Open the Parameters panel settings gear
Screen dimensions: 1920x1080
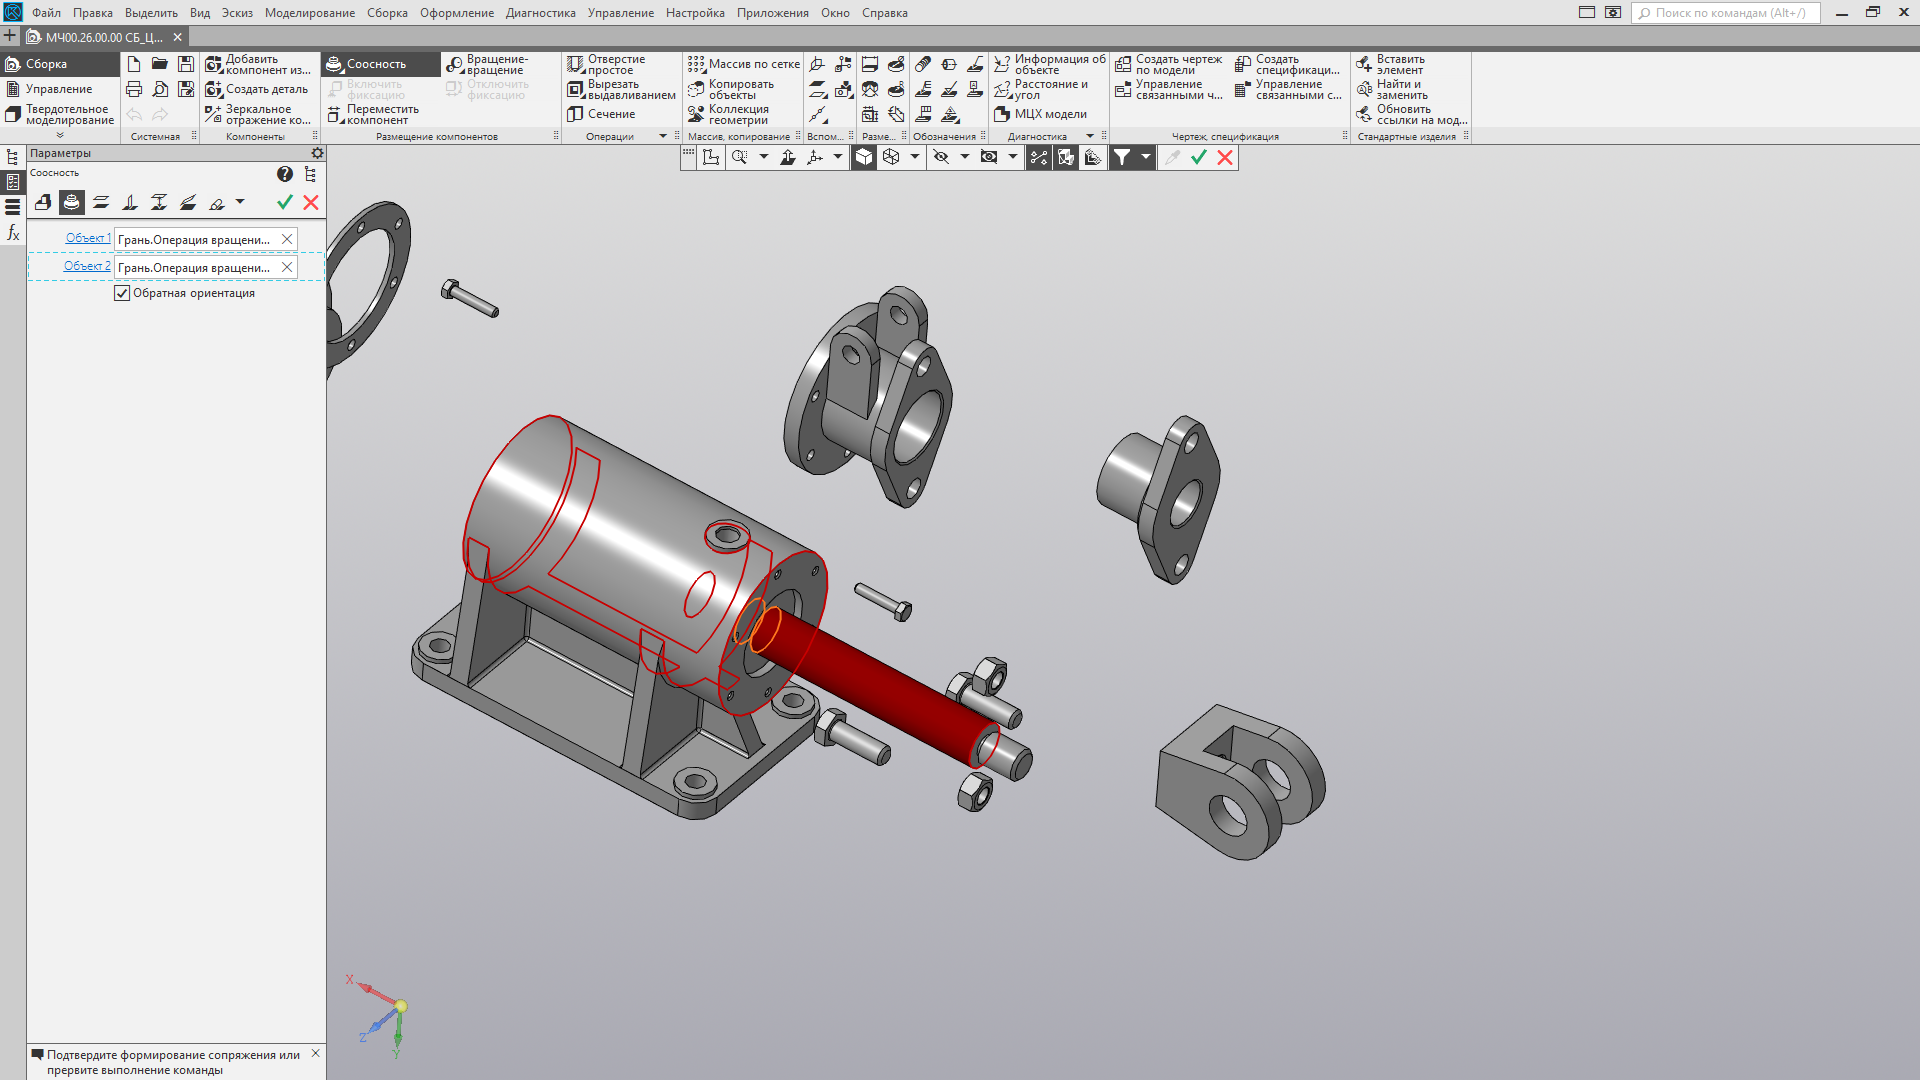(x=317, y=153)
